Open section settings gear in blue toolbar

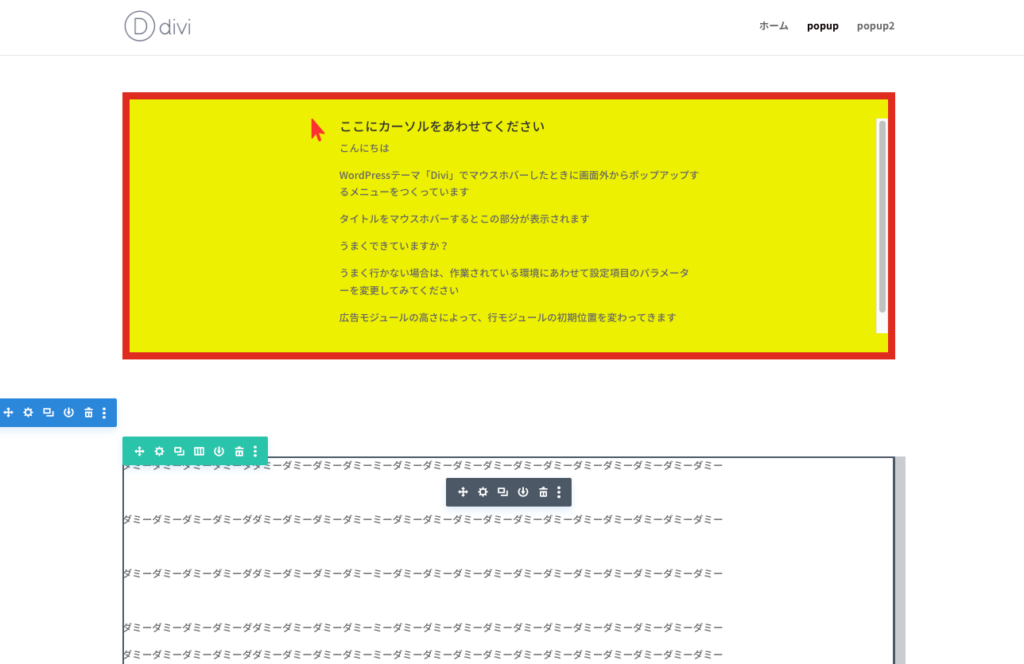pyautogui.click(x=28, y=412)
